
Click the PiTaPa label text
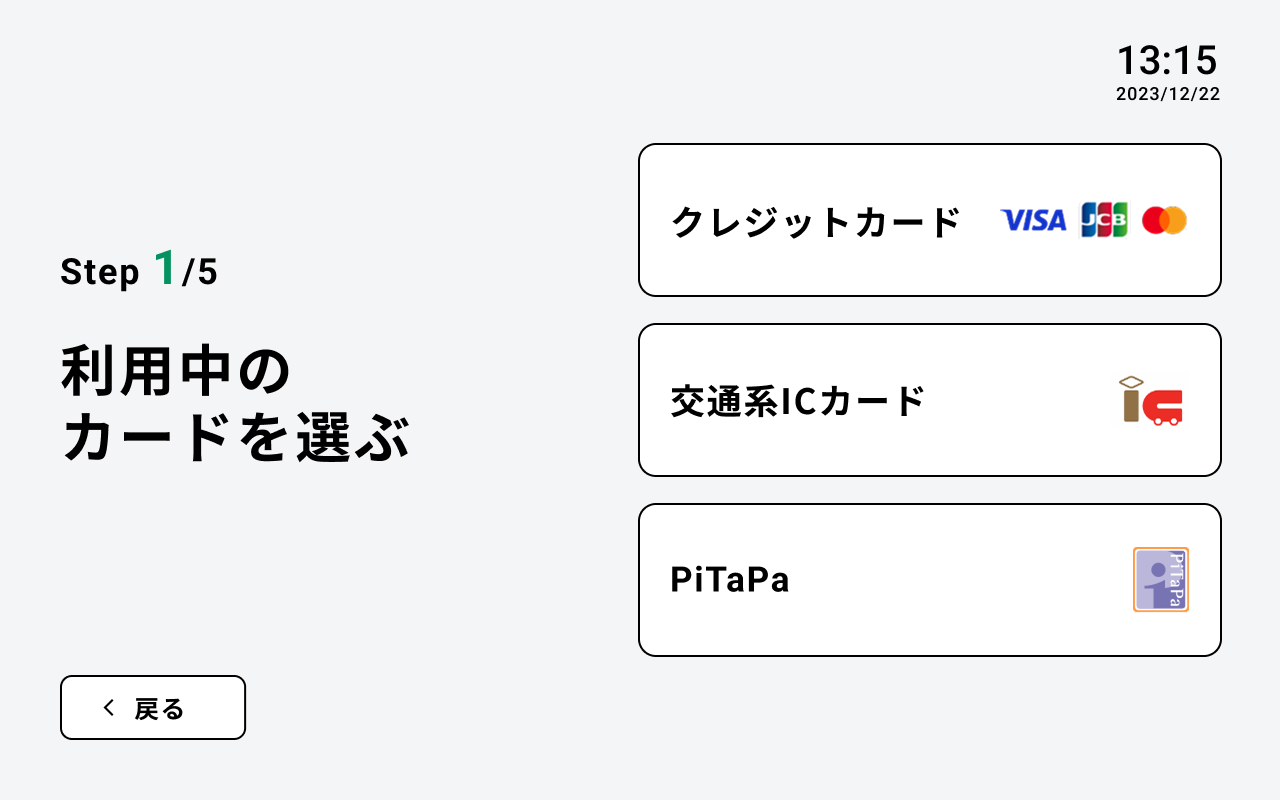[x=730, y=580]
